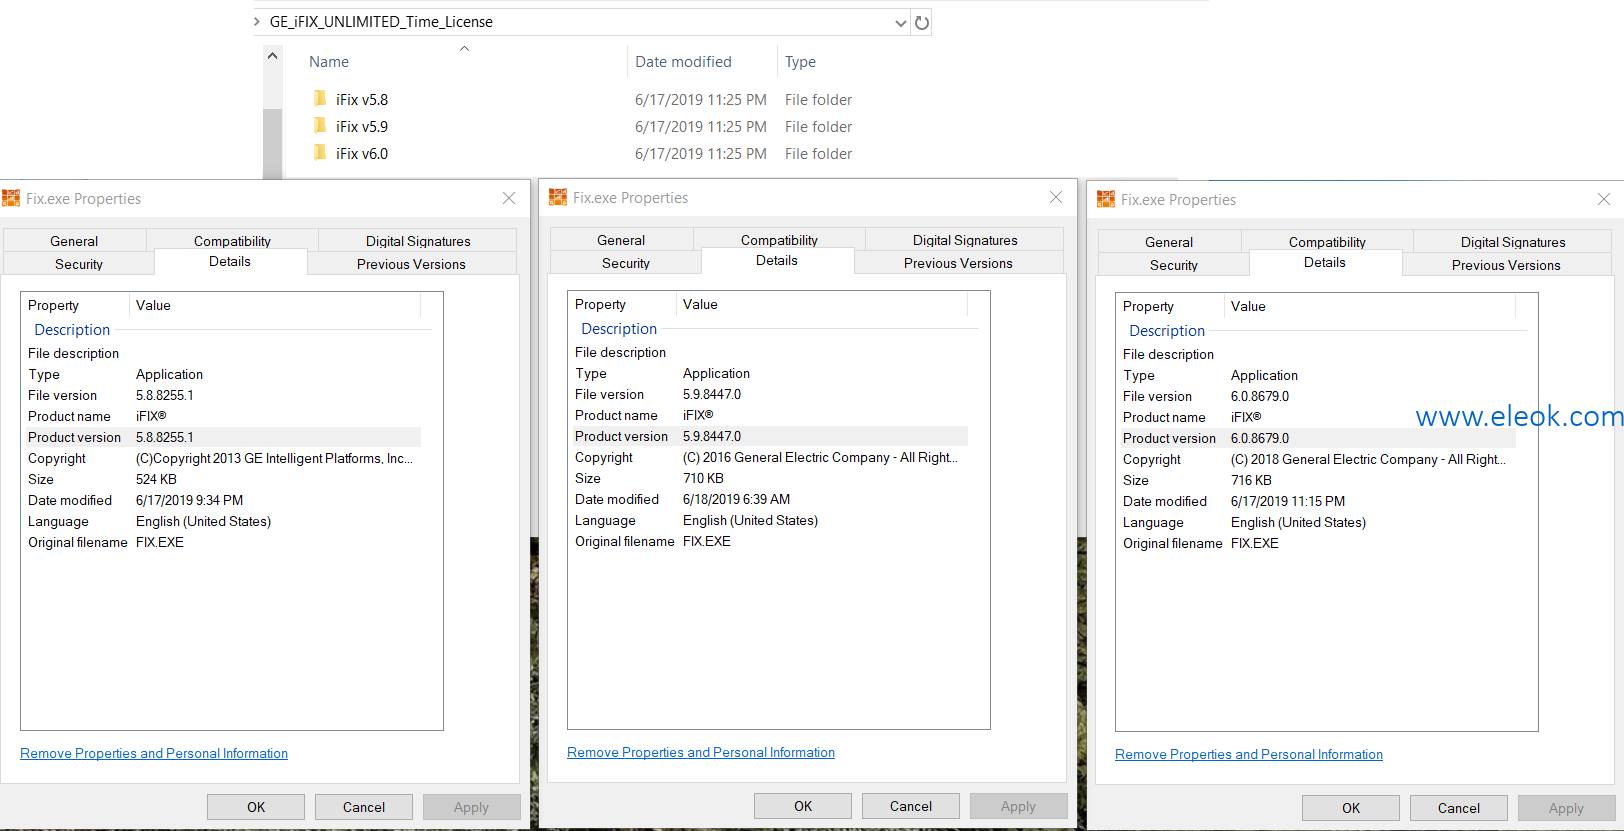
Task: Open the Compatibility tab in the right Properties window
Action: (1327, 242)
